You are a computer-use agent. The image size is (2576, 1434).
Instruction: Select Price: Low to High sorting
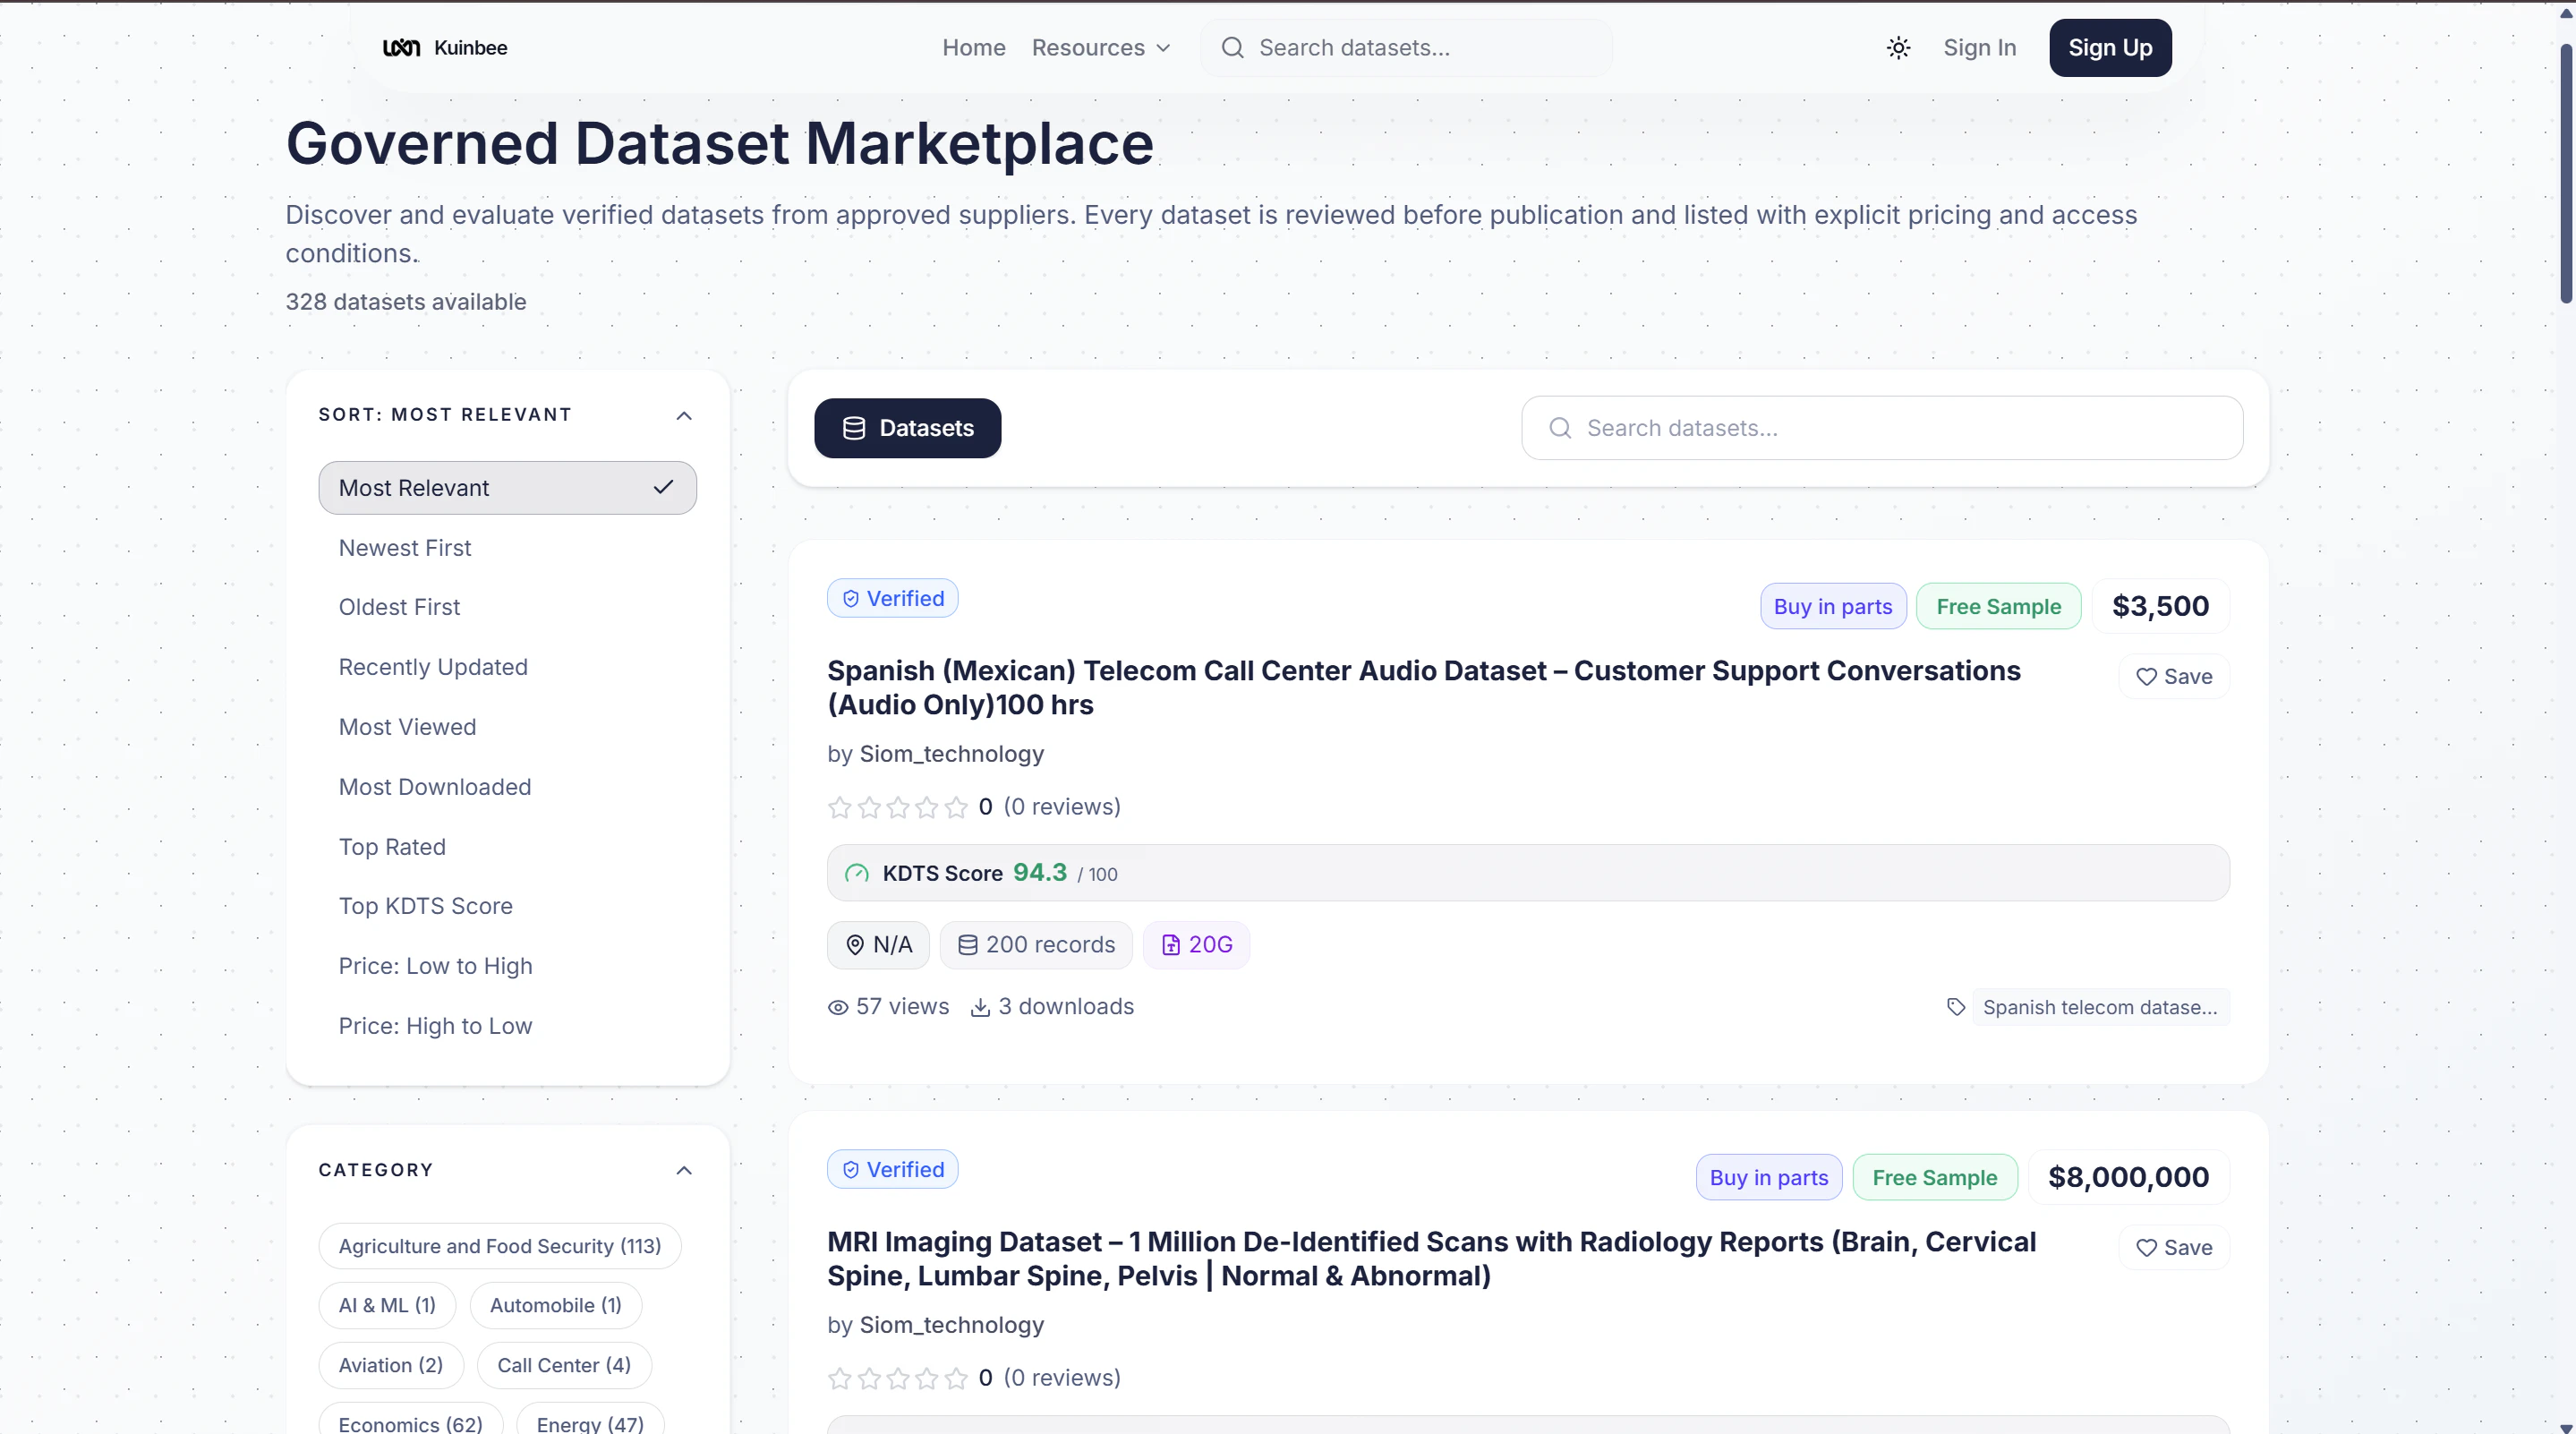click(x=435, y=966)
